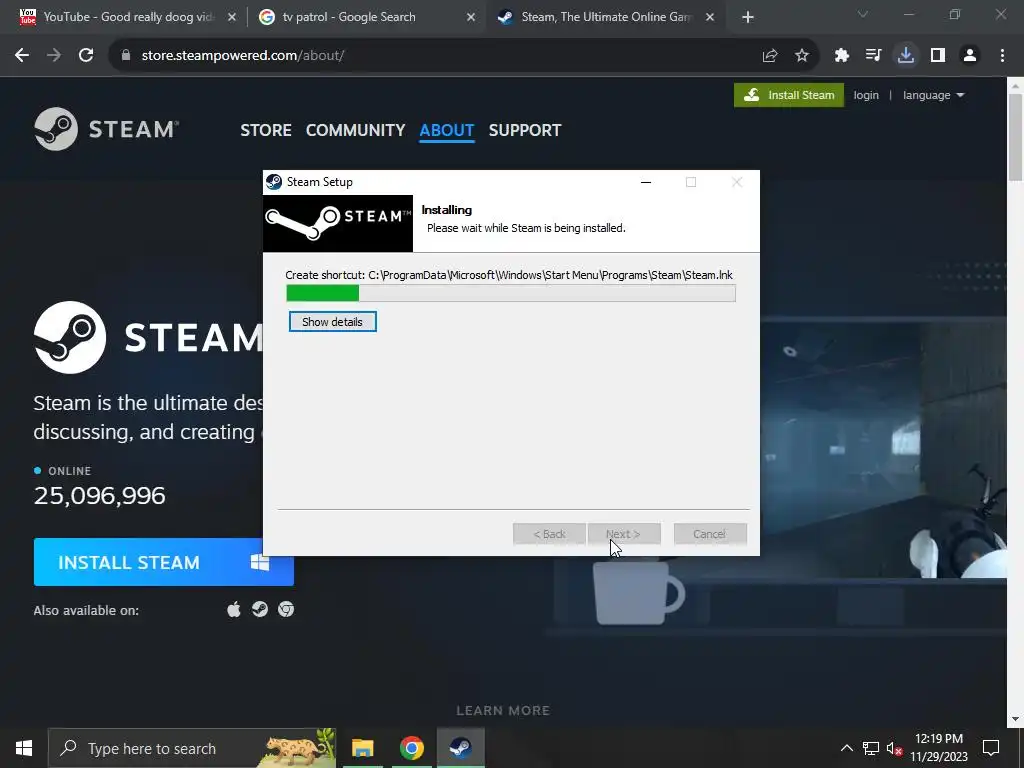Click the Steam Setup taskbar icon
The image size is (1024, 768).
click(x=460, y=748)
